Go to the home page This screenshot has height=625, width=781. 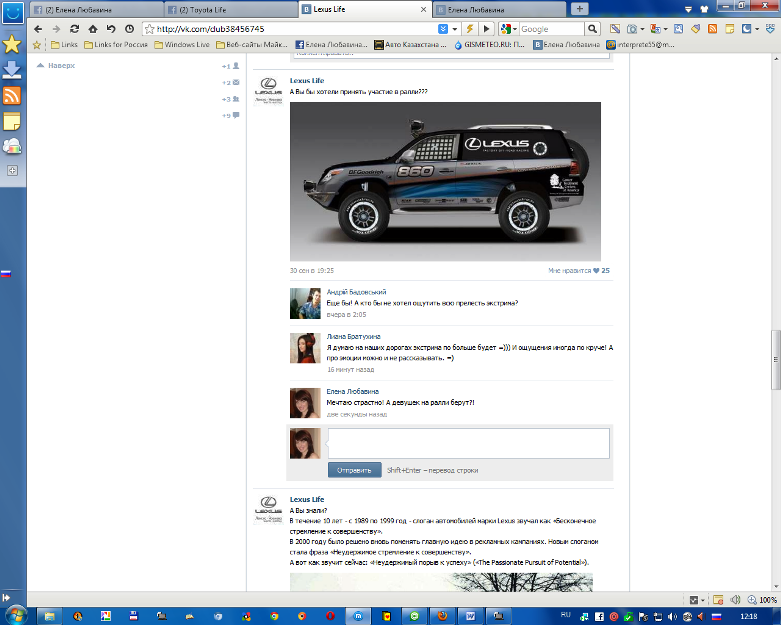pos(93,29)
